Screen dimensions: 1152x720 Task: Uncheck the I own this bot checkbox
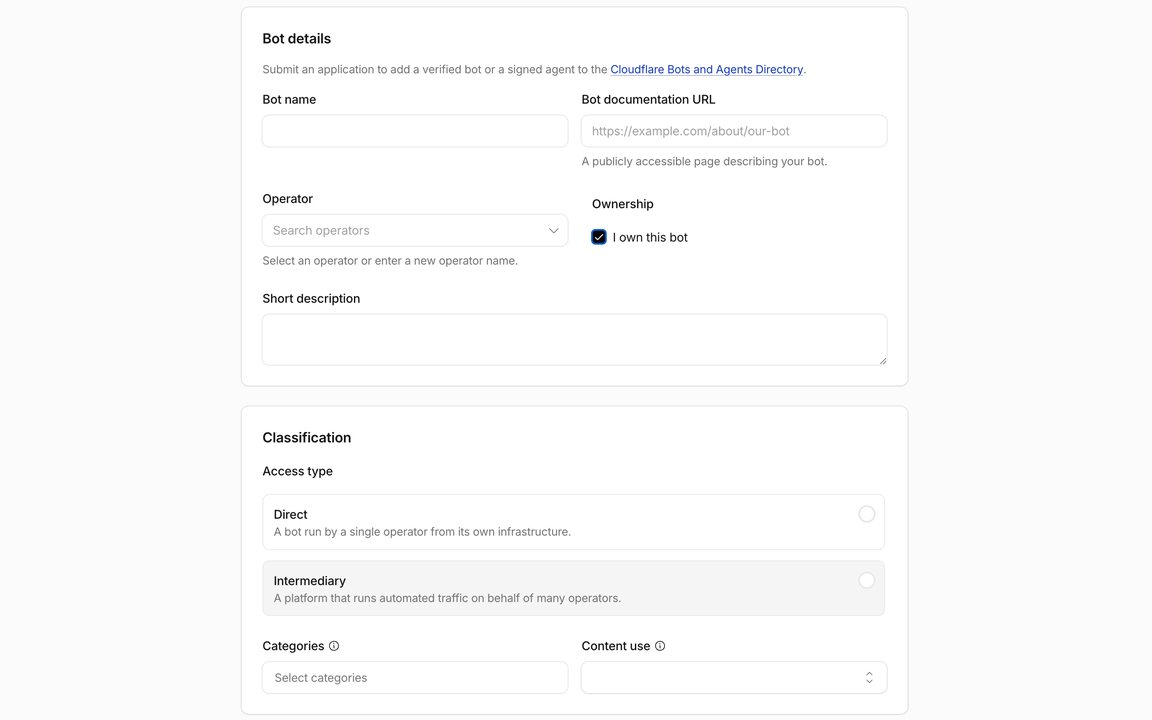point(599,237)
